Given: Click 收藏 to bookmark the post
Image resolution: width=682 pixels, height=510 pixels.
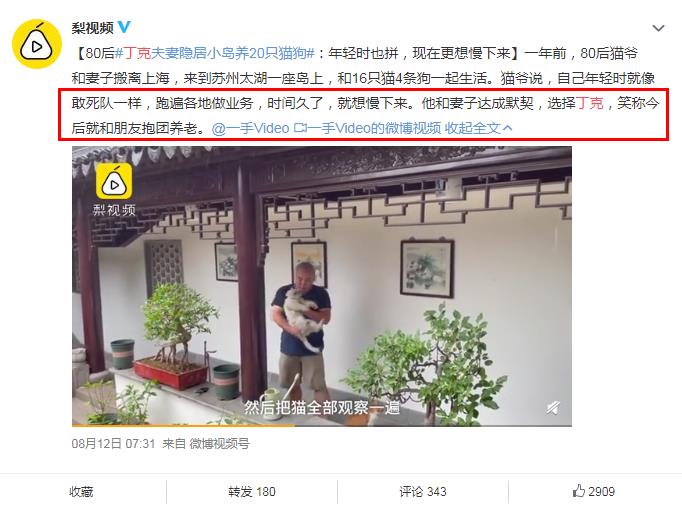Looking at the screenshot, I should (x=81, y=492).
